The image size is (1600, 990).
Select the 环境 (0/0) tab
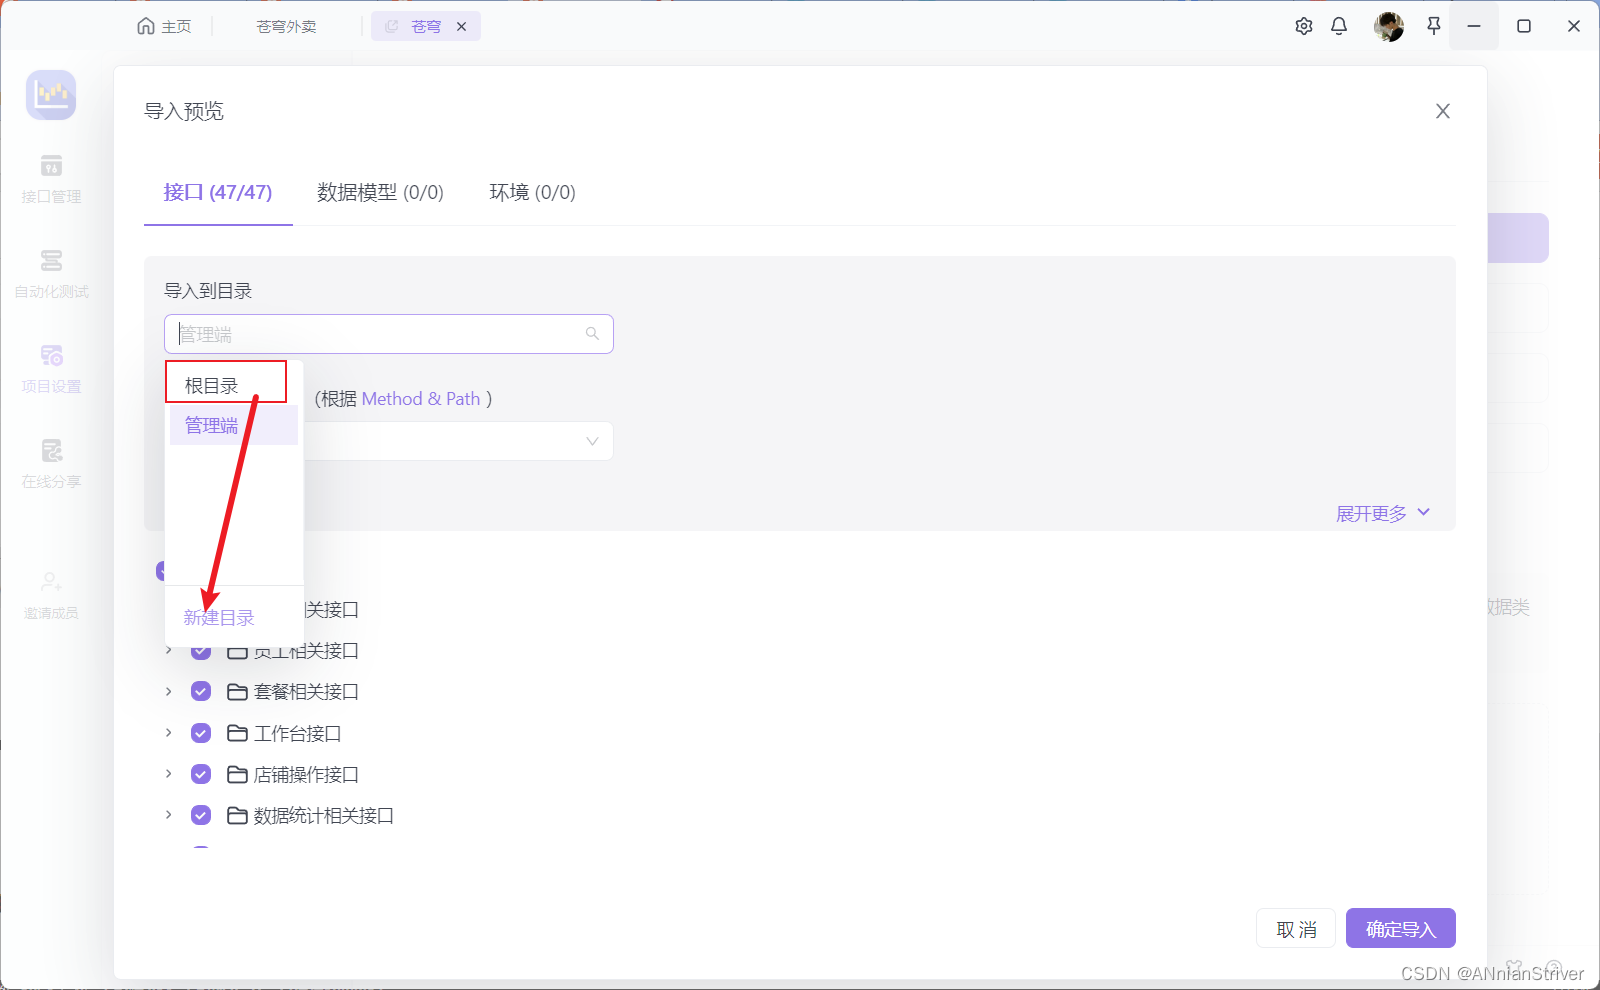[532, 192]
